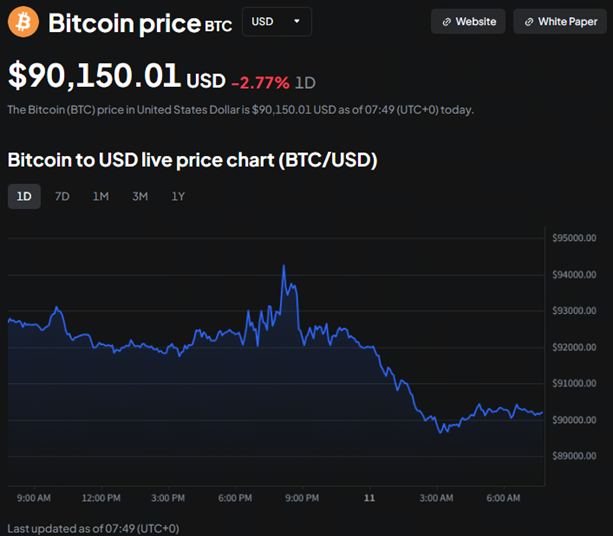Click the -2.77% daily change indicator
This screenshot has height=536, width=613.
[260, 81]
